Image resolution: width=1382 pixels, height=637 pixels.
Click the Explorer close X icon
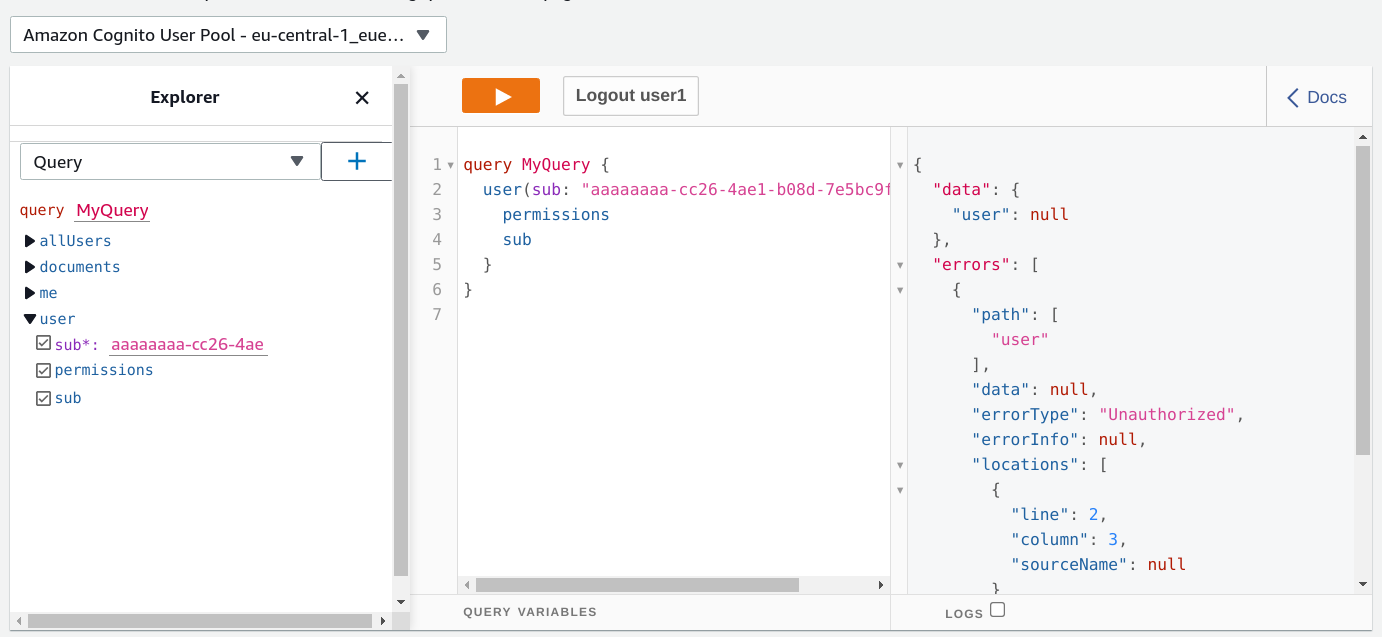coord(362,98)
